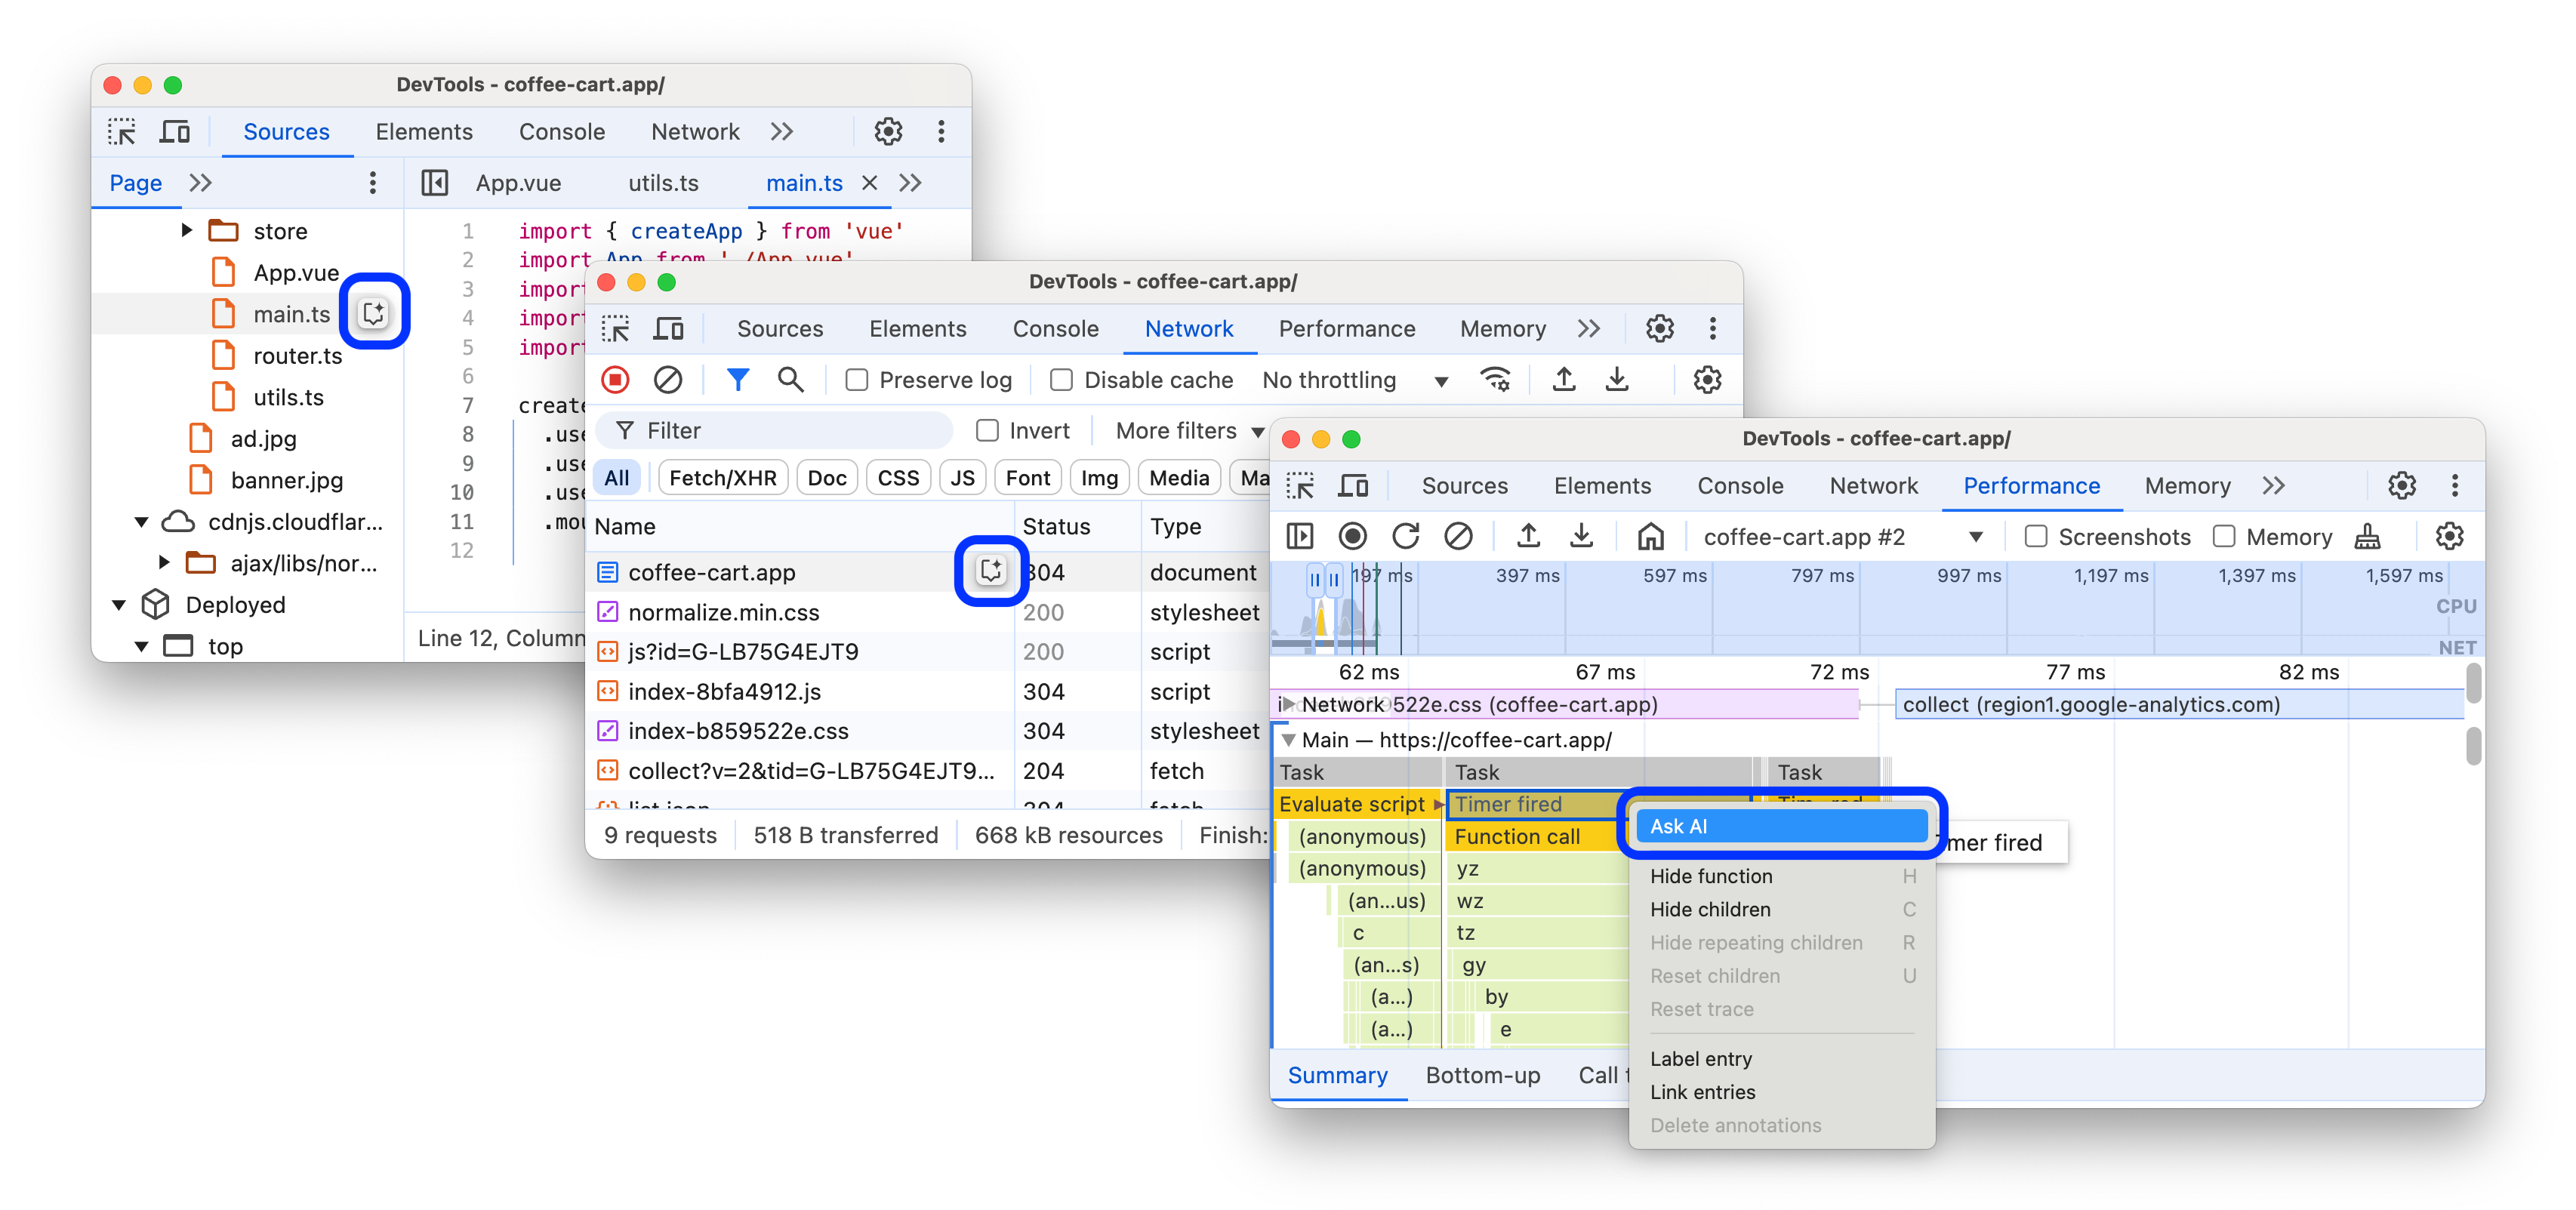Screen dimensions: 2576x1210
Task: Toggle the Preserve log checkbox in Network panel
Action: 852,381
